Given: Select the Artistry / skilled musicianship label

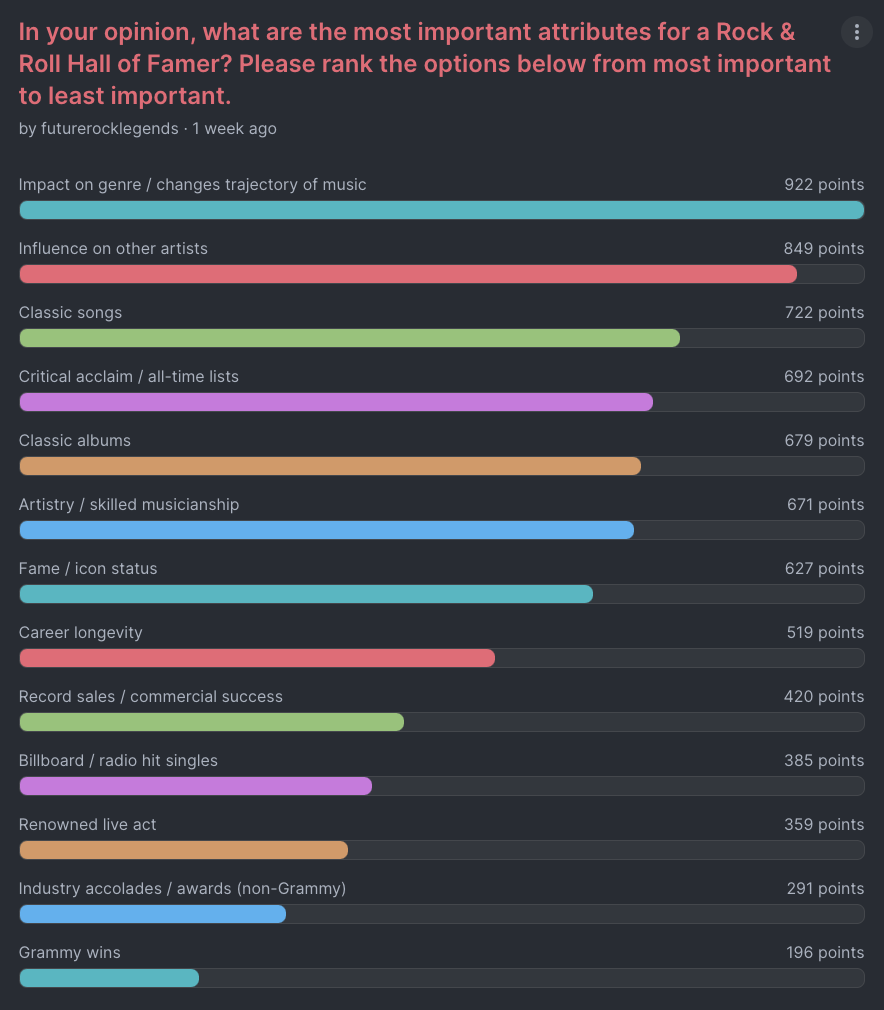Looking at the screenshot, I should [x=129, y=505].
